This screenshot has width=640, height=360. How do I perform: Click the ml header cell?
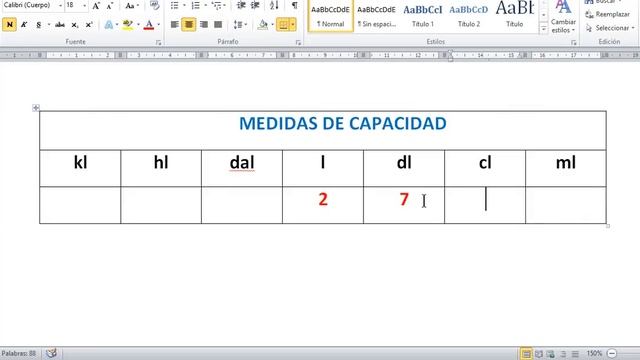coord(566,168)
